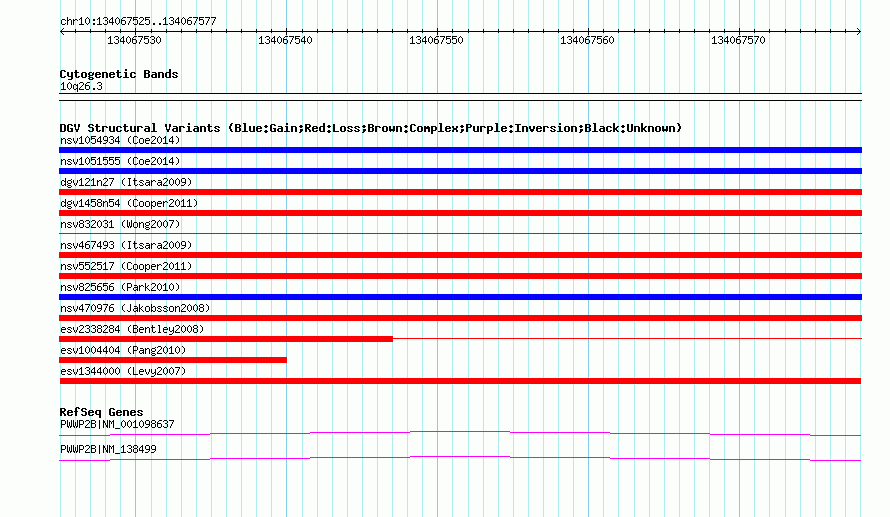Select the red loss bar under dgv121n27
Screen dimensions: 890x517
pos(460,192)
